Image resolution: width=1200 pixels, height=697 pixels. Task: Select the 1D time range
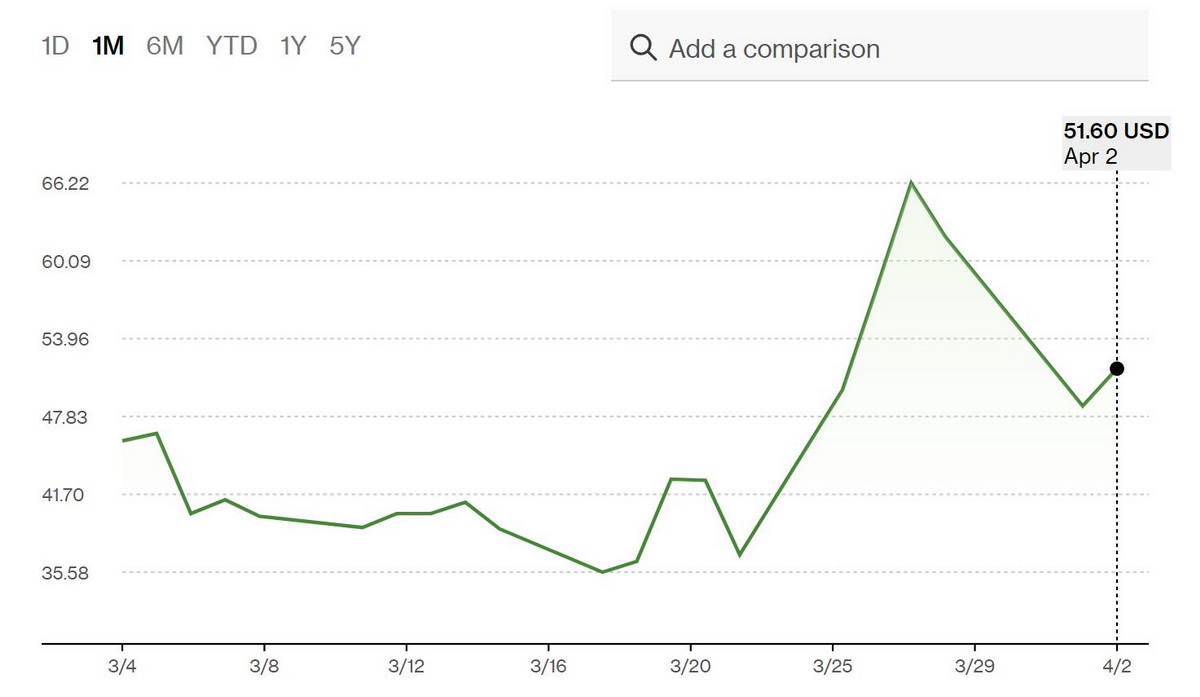[55, 46]
